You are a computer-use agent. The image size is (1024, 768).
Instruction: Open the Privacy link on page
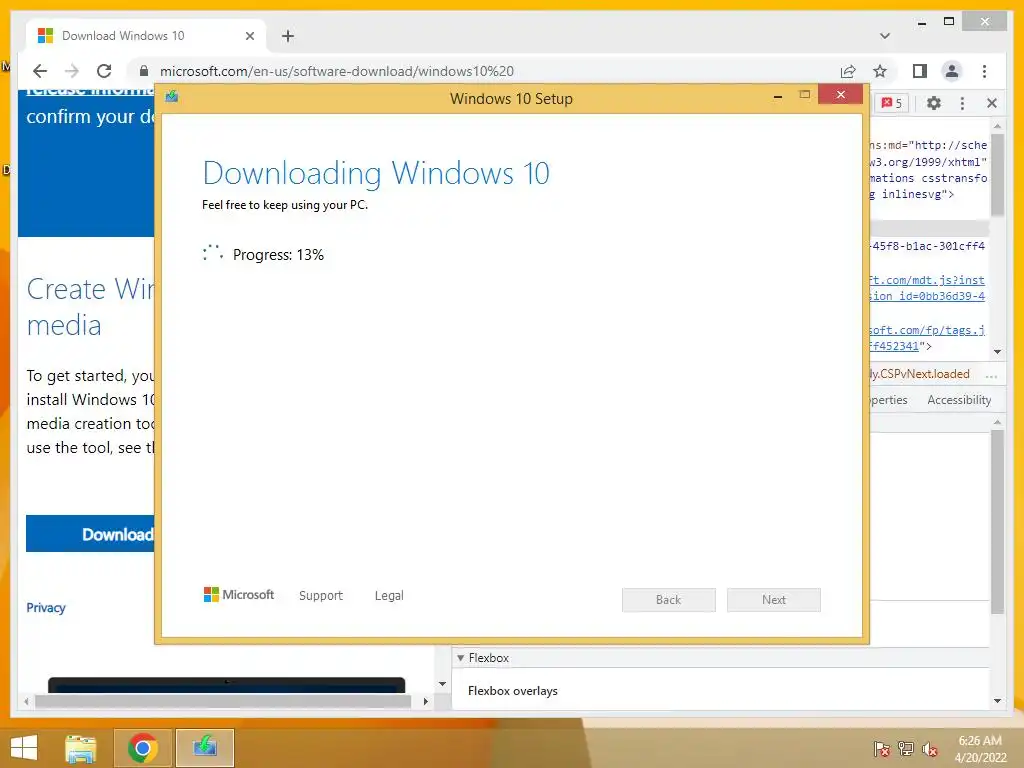coord(46,607)
